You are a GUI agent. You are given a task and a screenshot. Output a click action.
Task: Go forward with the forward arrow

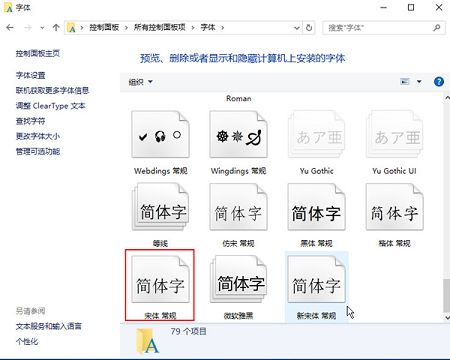tap(28, 28)
